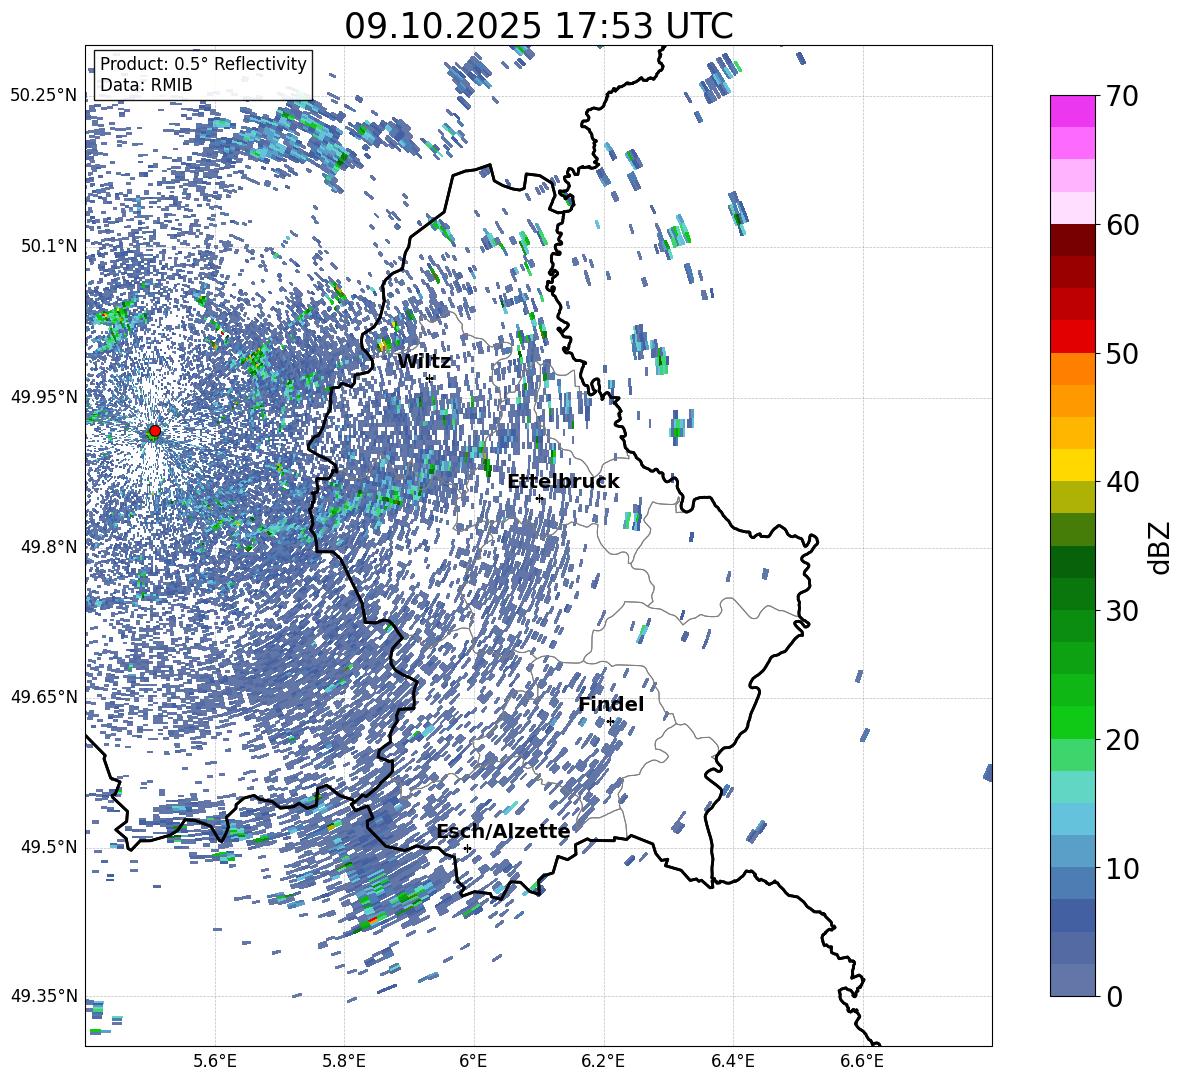Click the Wiltz city label
This screenshot has height=1081, width=1184.
click(x=424, y=361)
